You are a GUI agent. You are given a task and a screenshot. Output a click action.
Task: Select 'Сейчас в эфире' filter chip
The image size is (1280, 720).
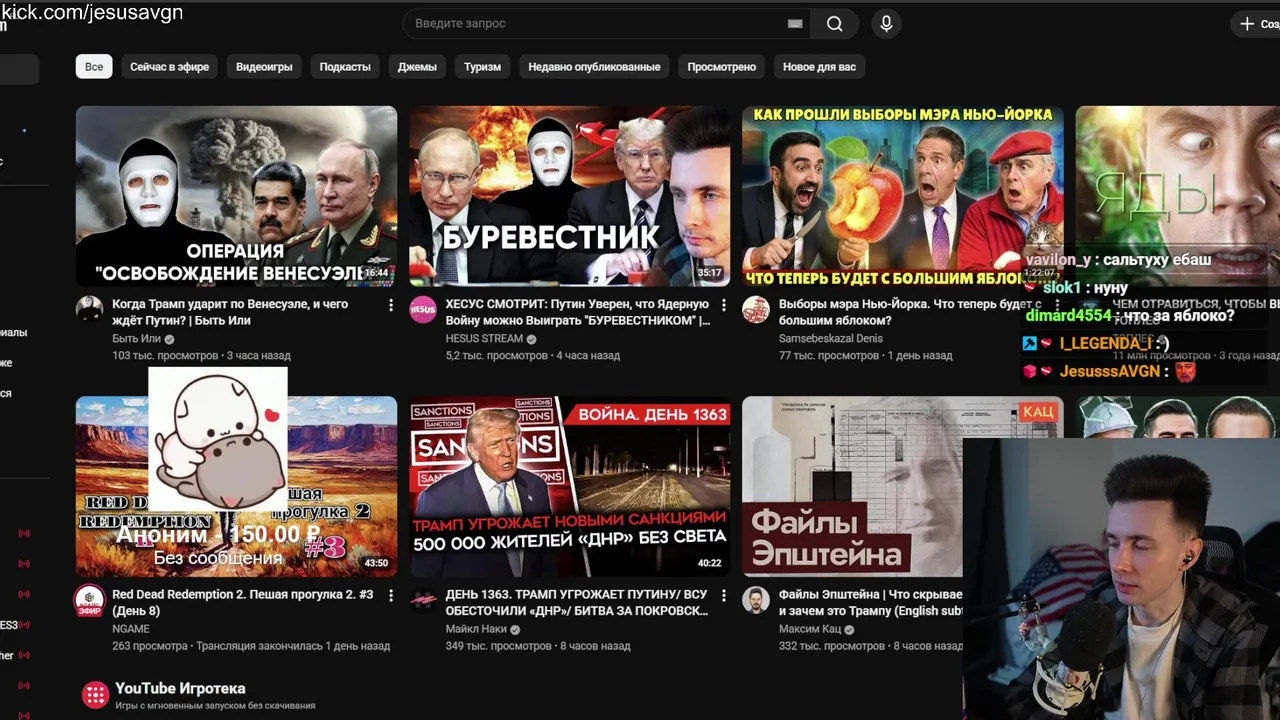[169, 67]
